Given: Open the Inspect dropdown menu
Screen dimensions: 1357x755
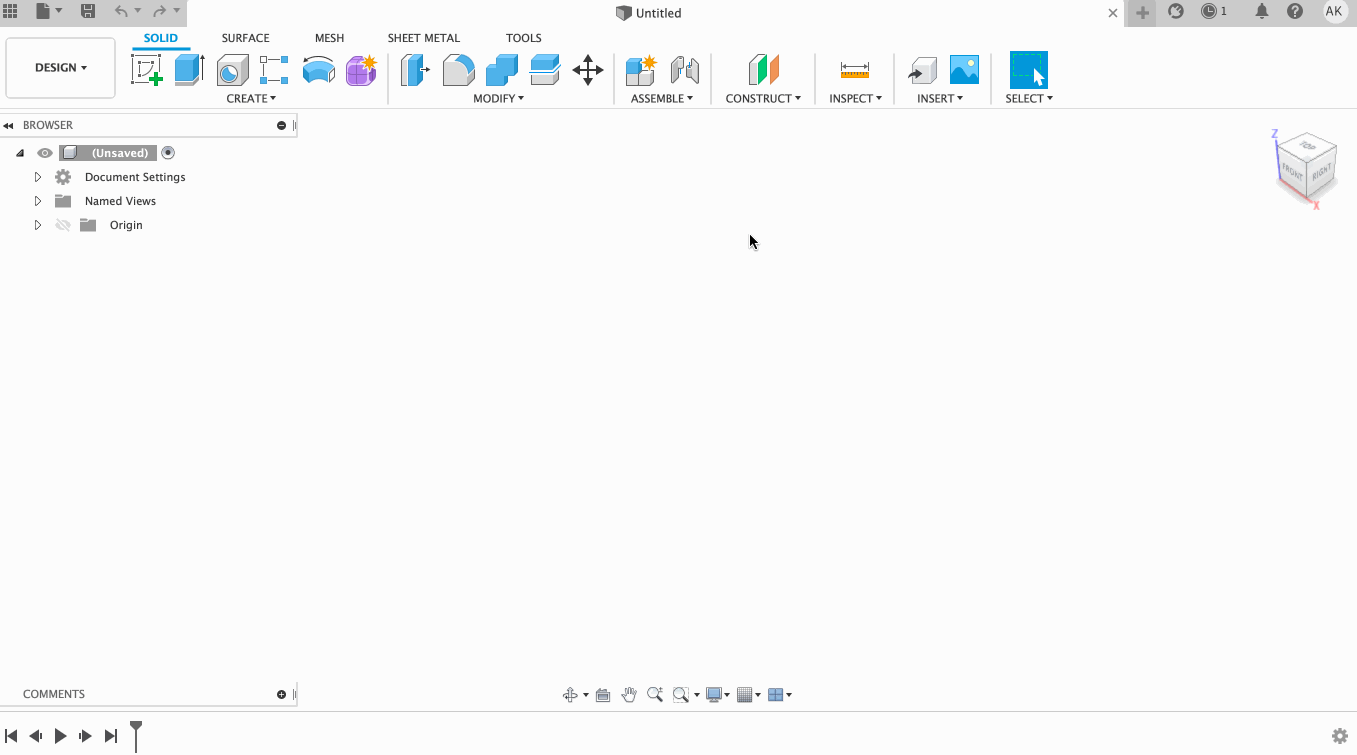Looking at the screenshot, I should tap(855, 98).
